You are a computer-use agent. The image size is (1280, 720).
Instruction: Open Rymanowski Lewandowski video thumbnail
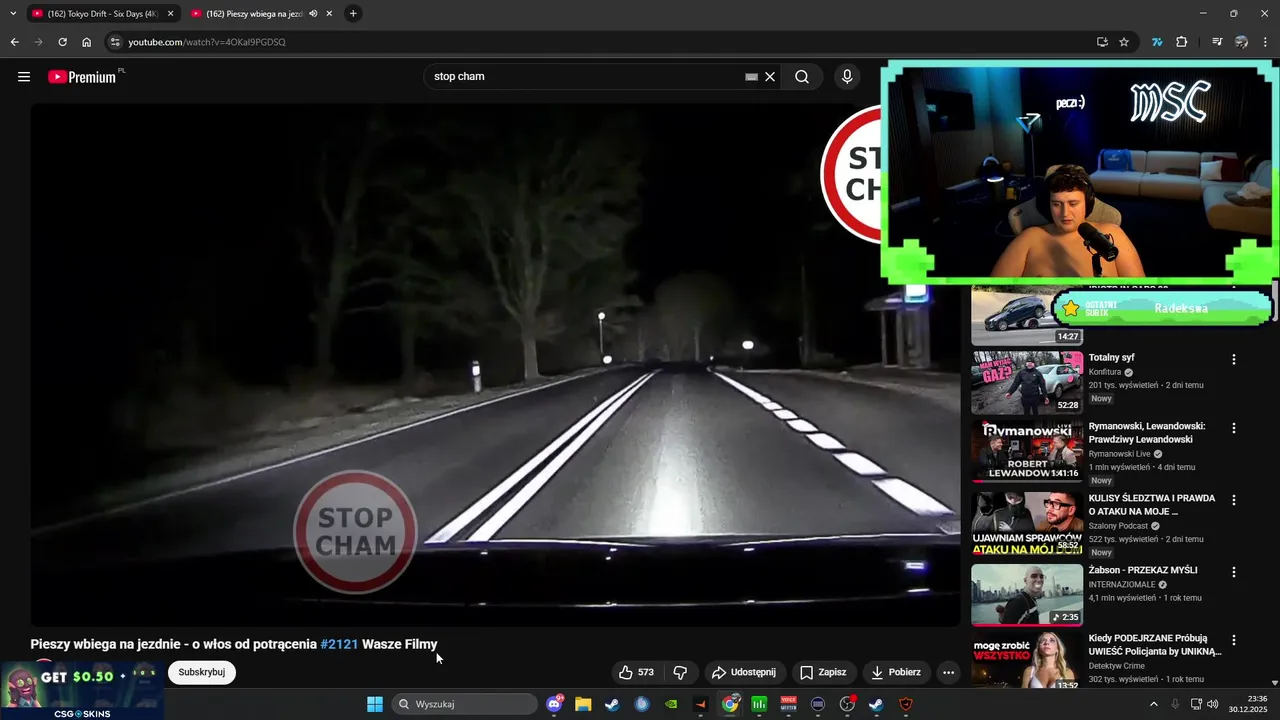[1027, 452]
